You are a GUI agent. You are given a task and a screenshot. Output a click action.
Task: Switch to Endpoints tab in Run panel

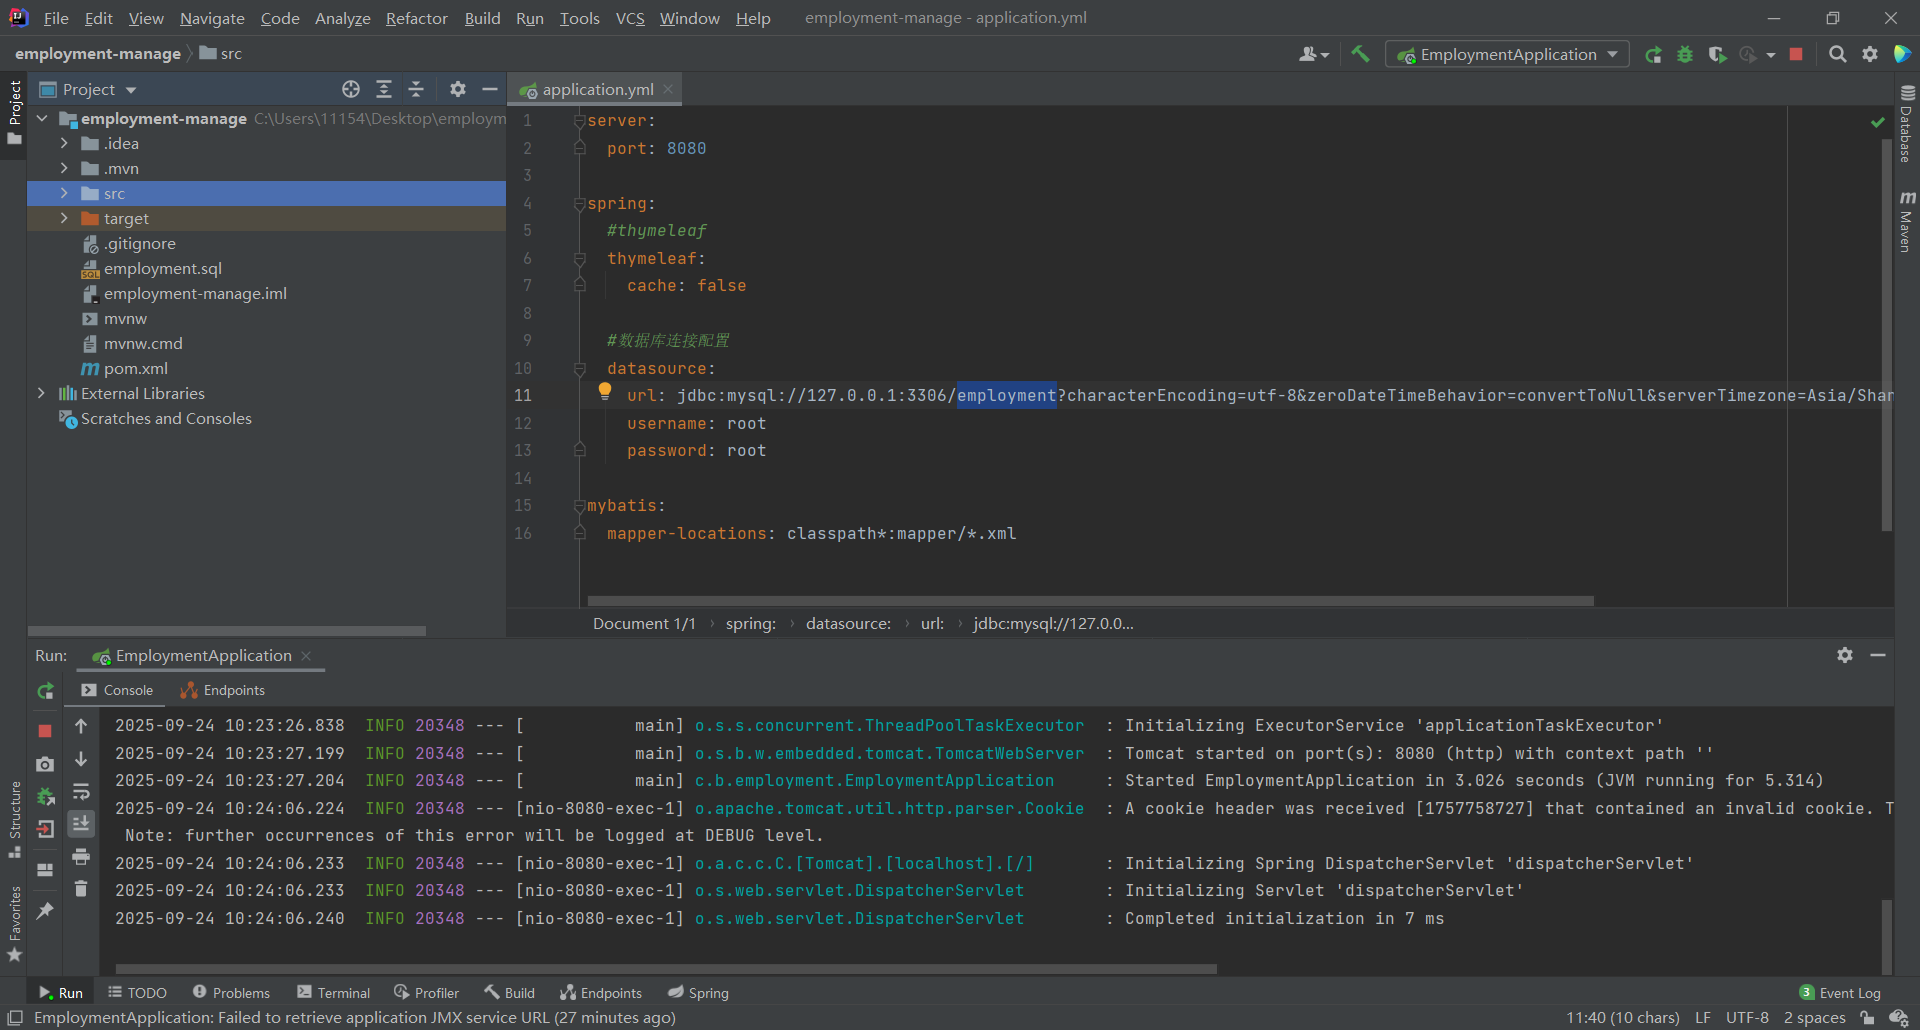[x=223, y=690]
